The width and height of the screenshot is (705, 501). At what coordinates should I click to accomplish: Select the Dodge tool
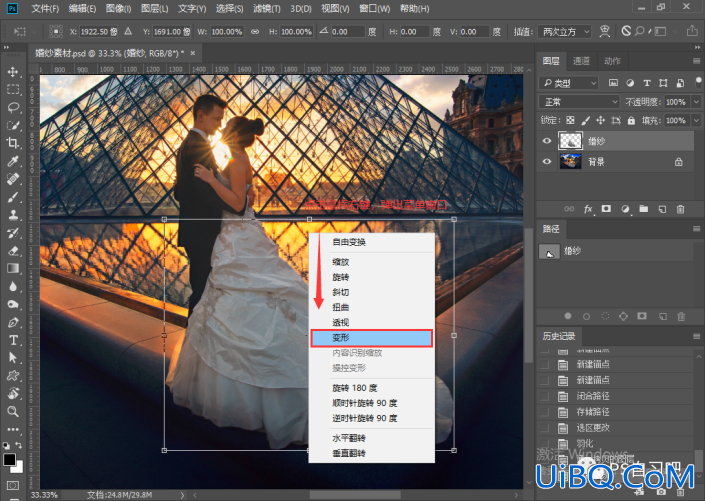[x=13, y=304]
